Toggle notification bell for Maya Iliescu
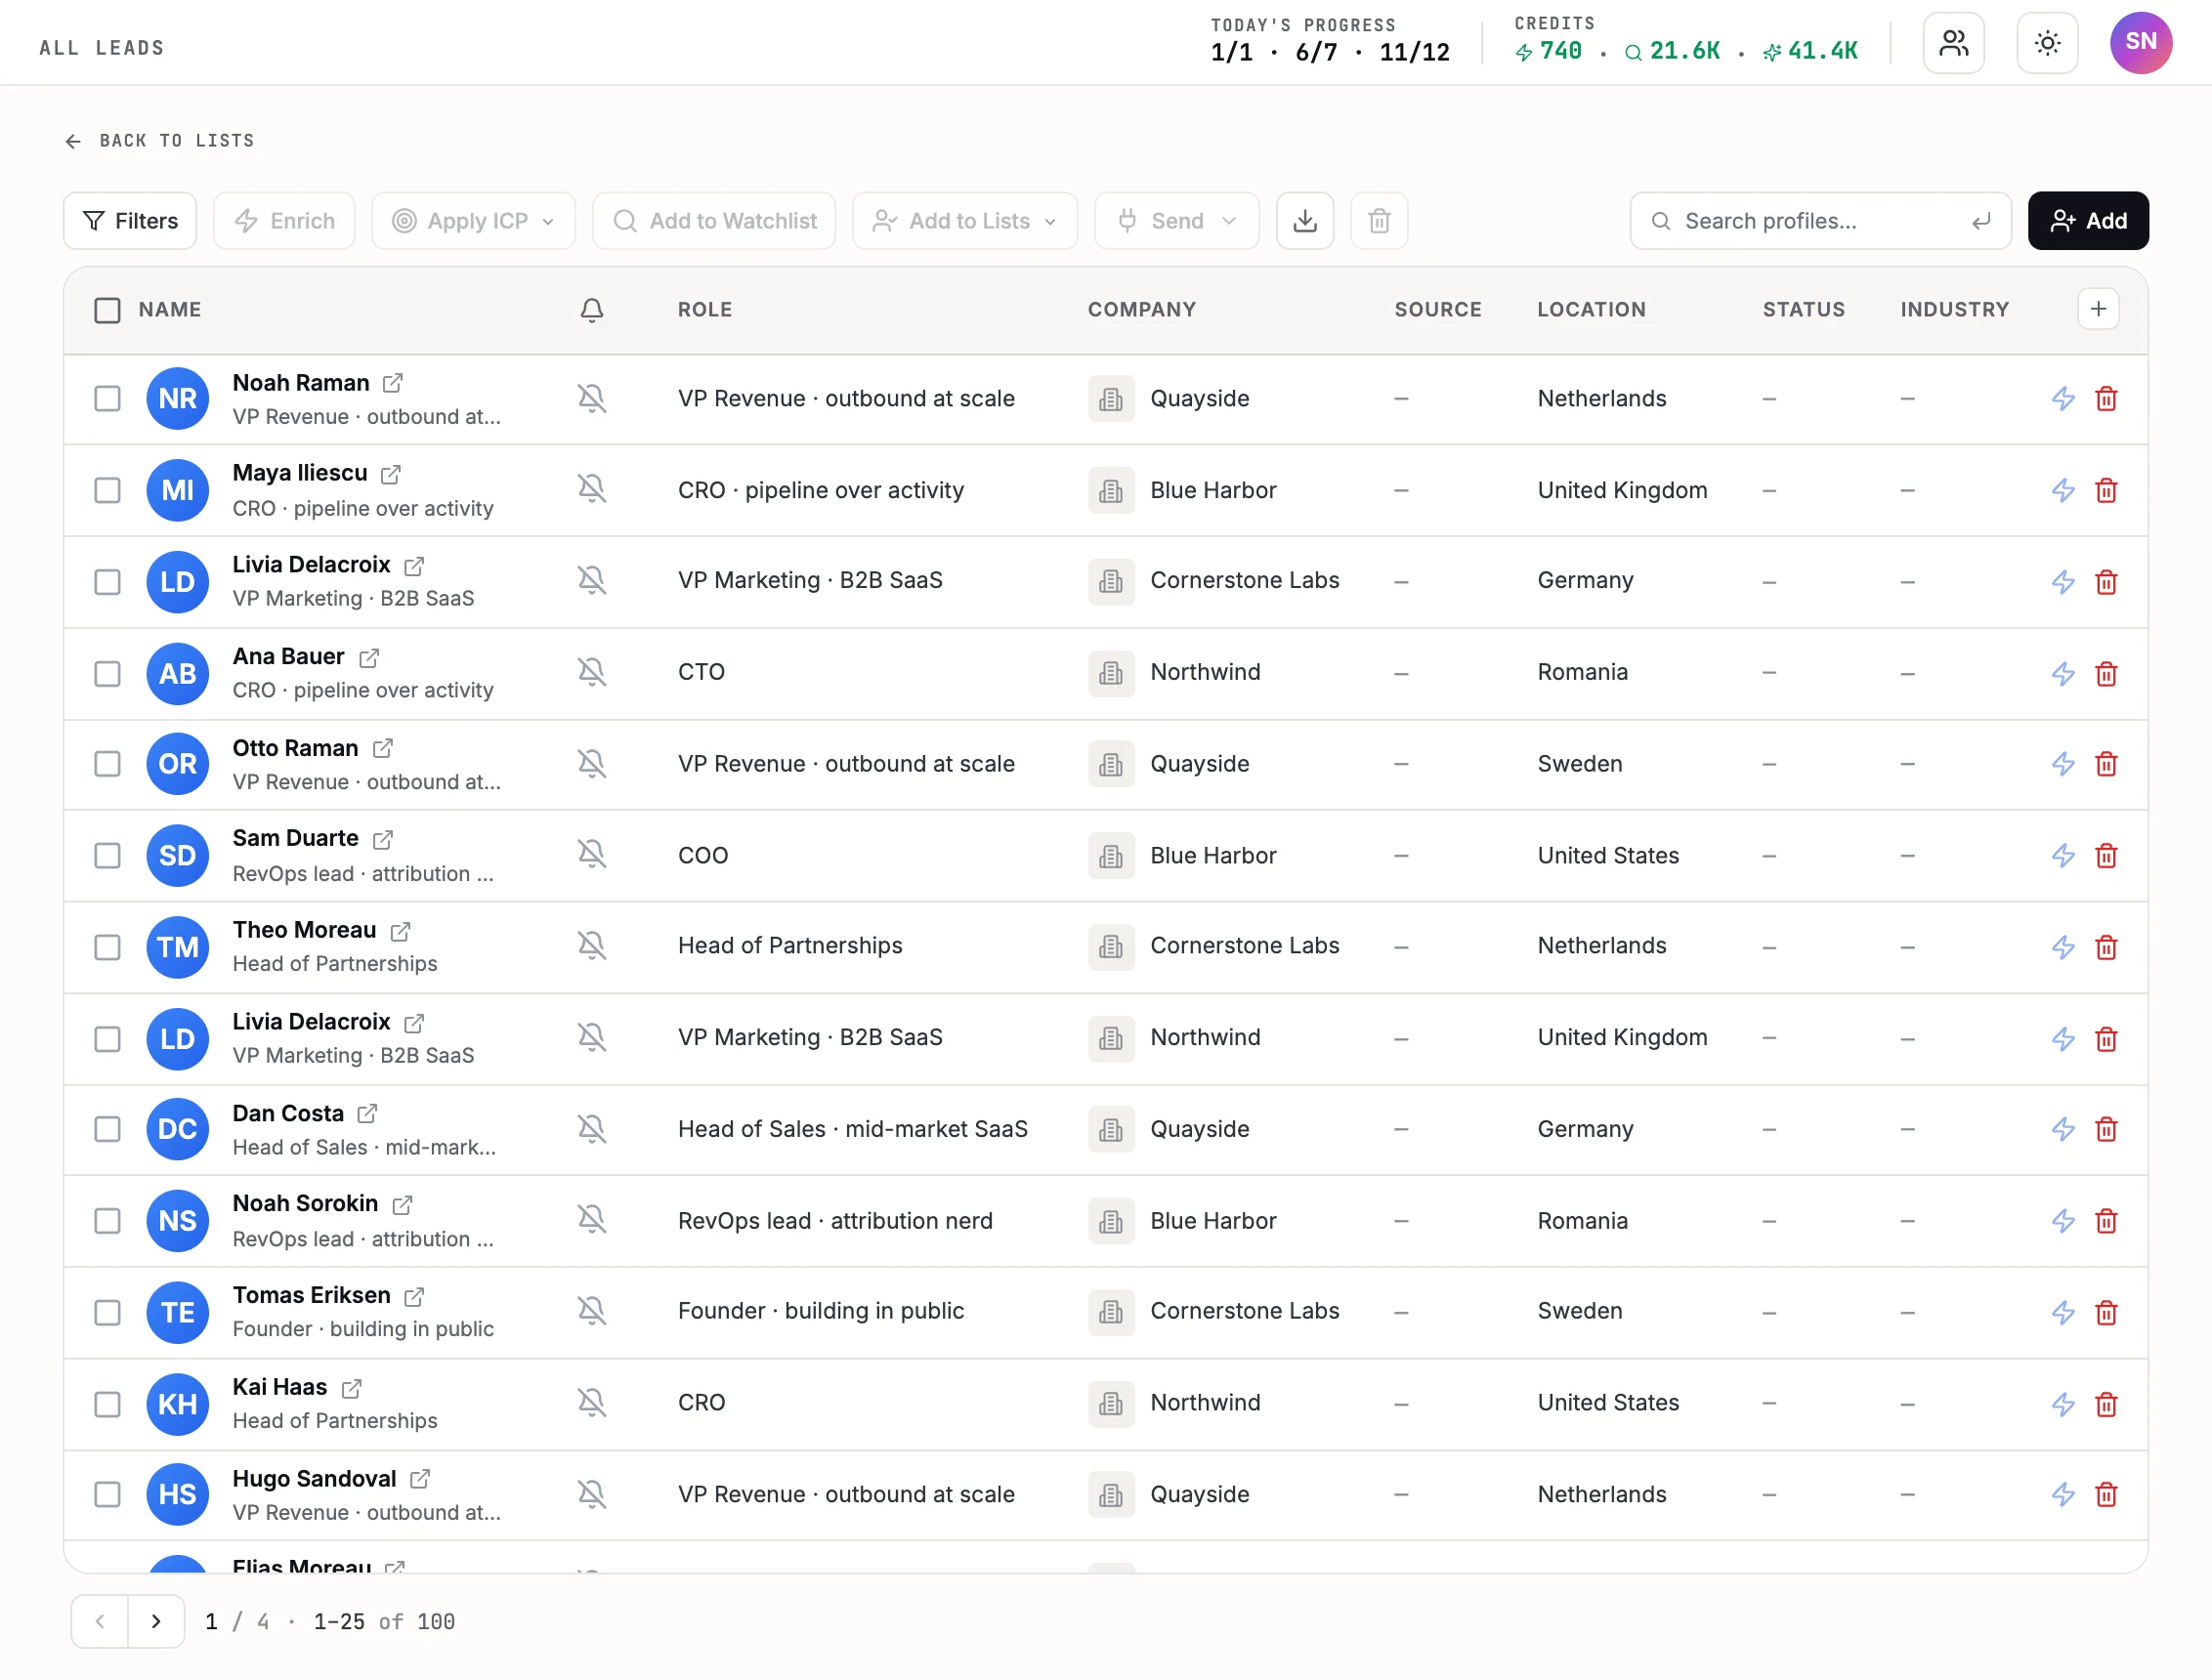Image resolution: width=2212 pixels, height=1680 pixels. click(x=592, y=489)
